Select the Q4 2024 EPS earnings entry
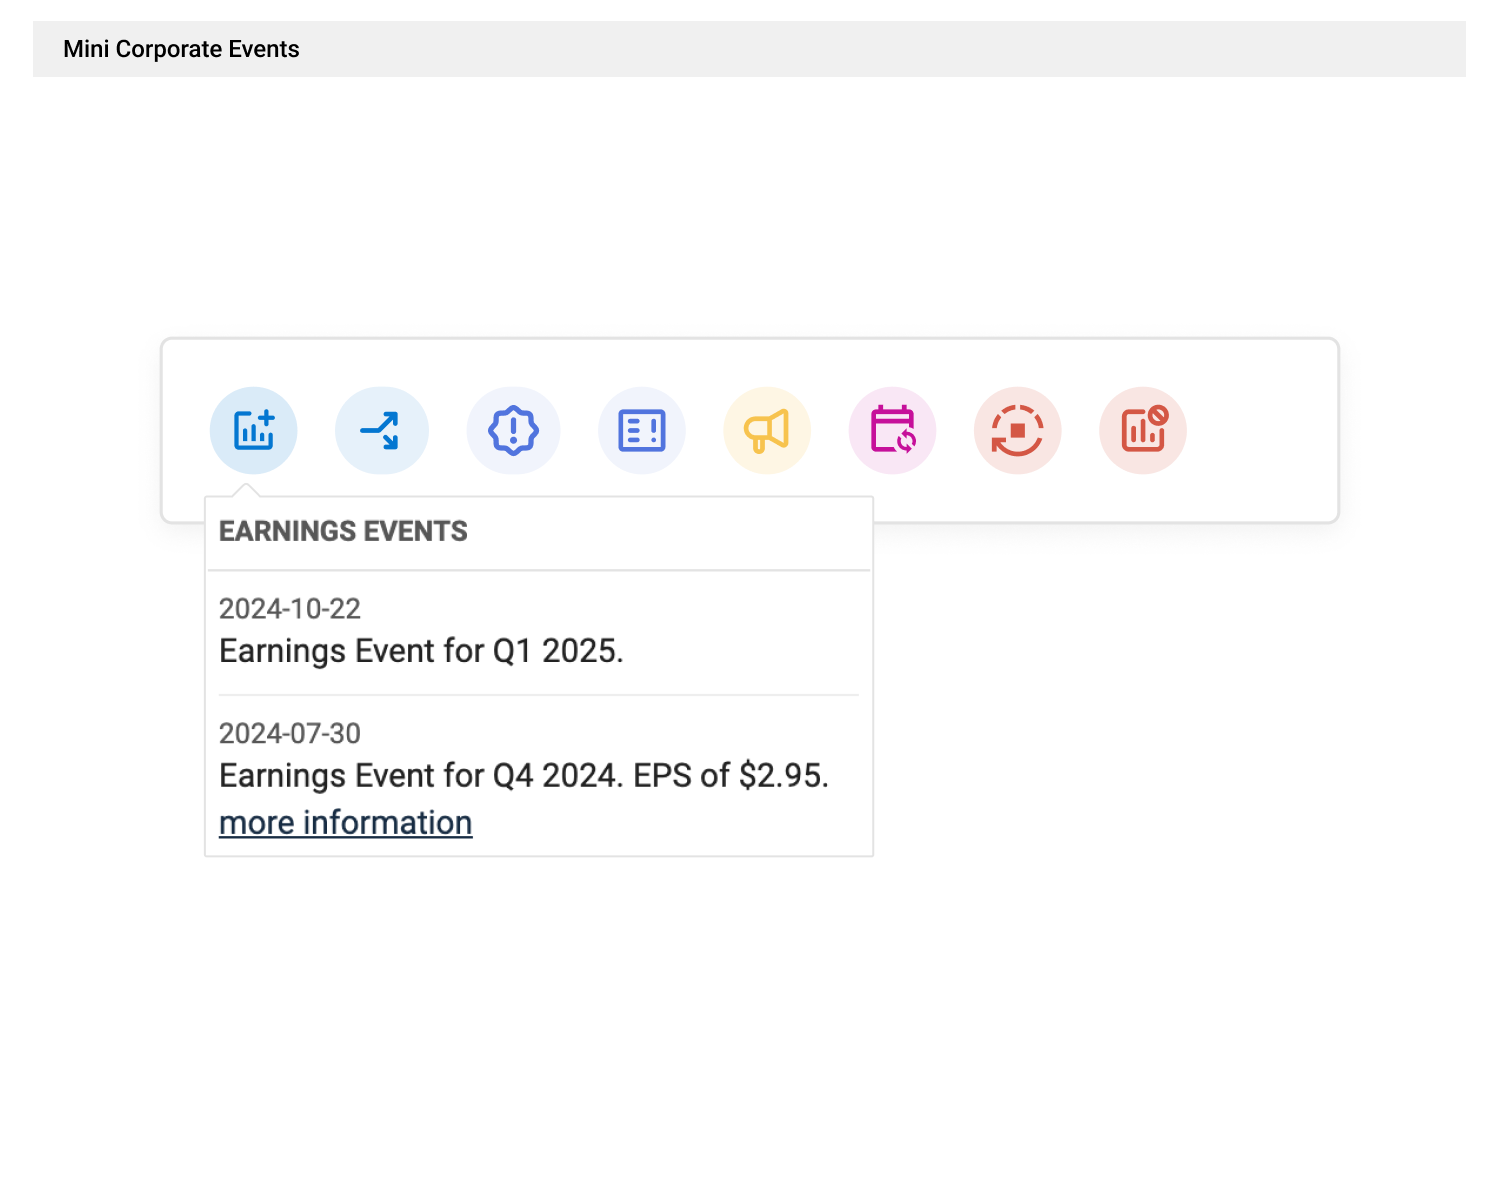This screenshot has width=1500, height=1194. click(523, 775)
